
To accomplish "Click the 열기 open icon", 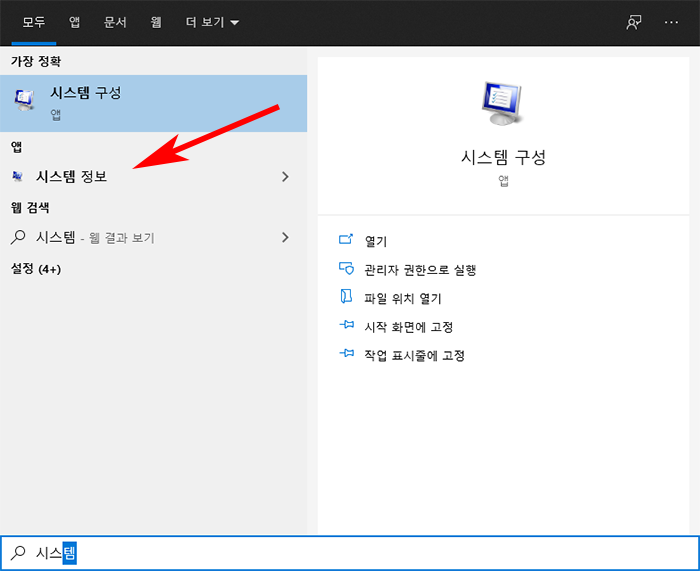I will pyautogui.click(x=346, y=239).
